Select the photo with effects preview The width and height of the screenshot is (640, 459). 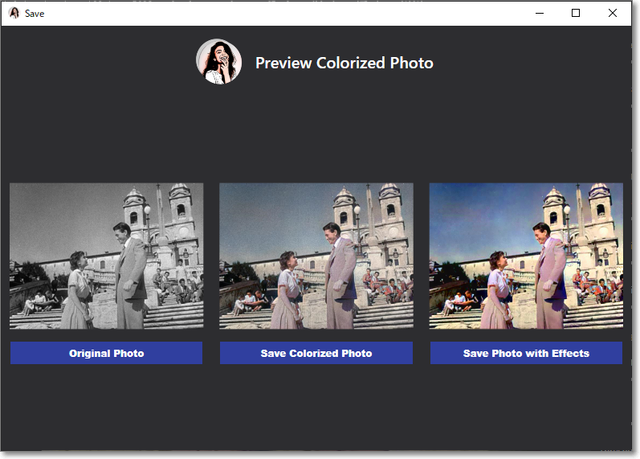point(526,256)
